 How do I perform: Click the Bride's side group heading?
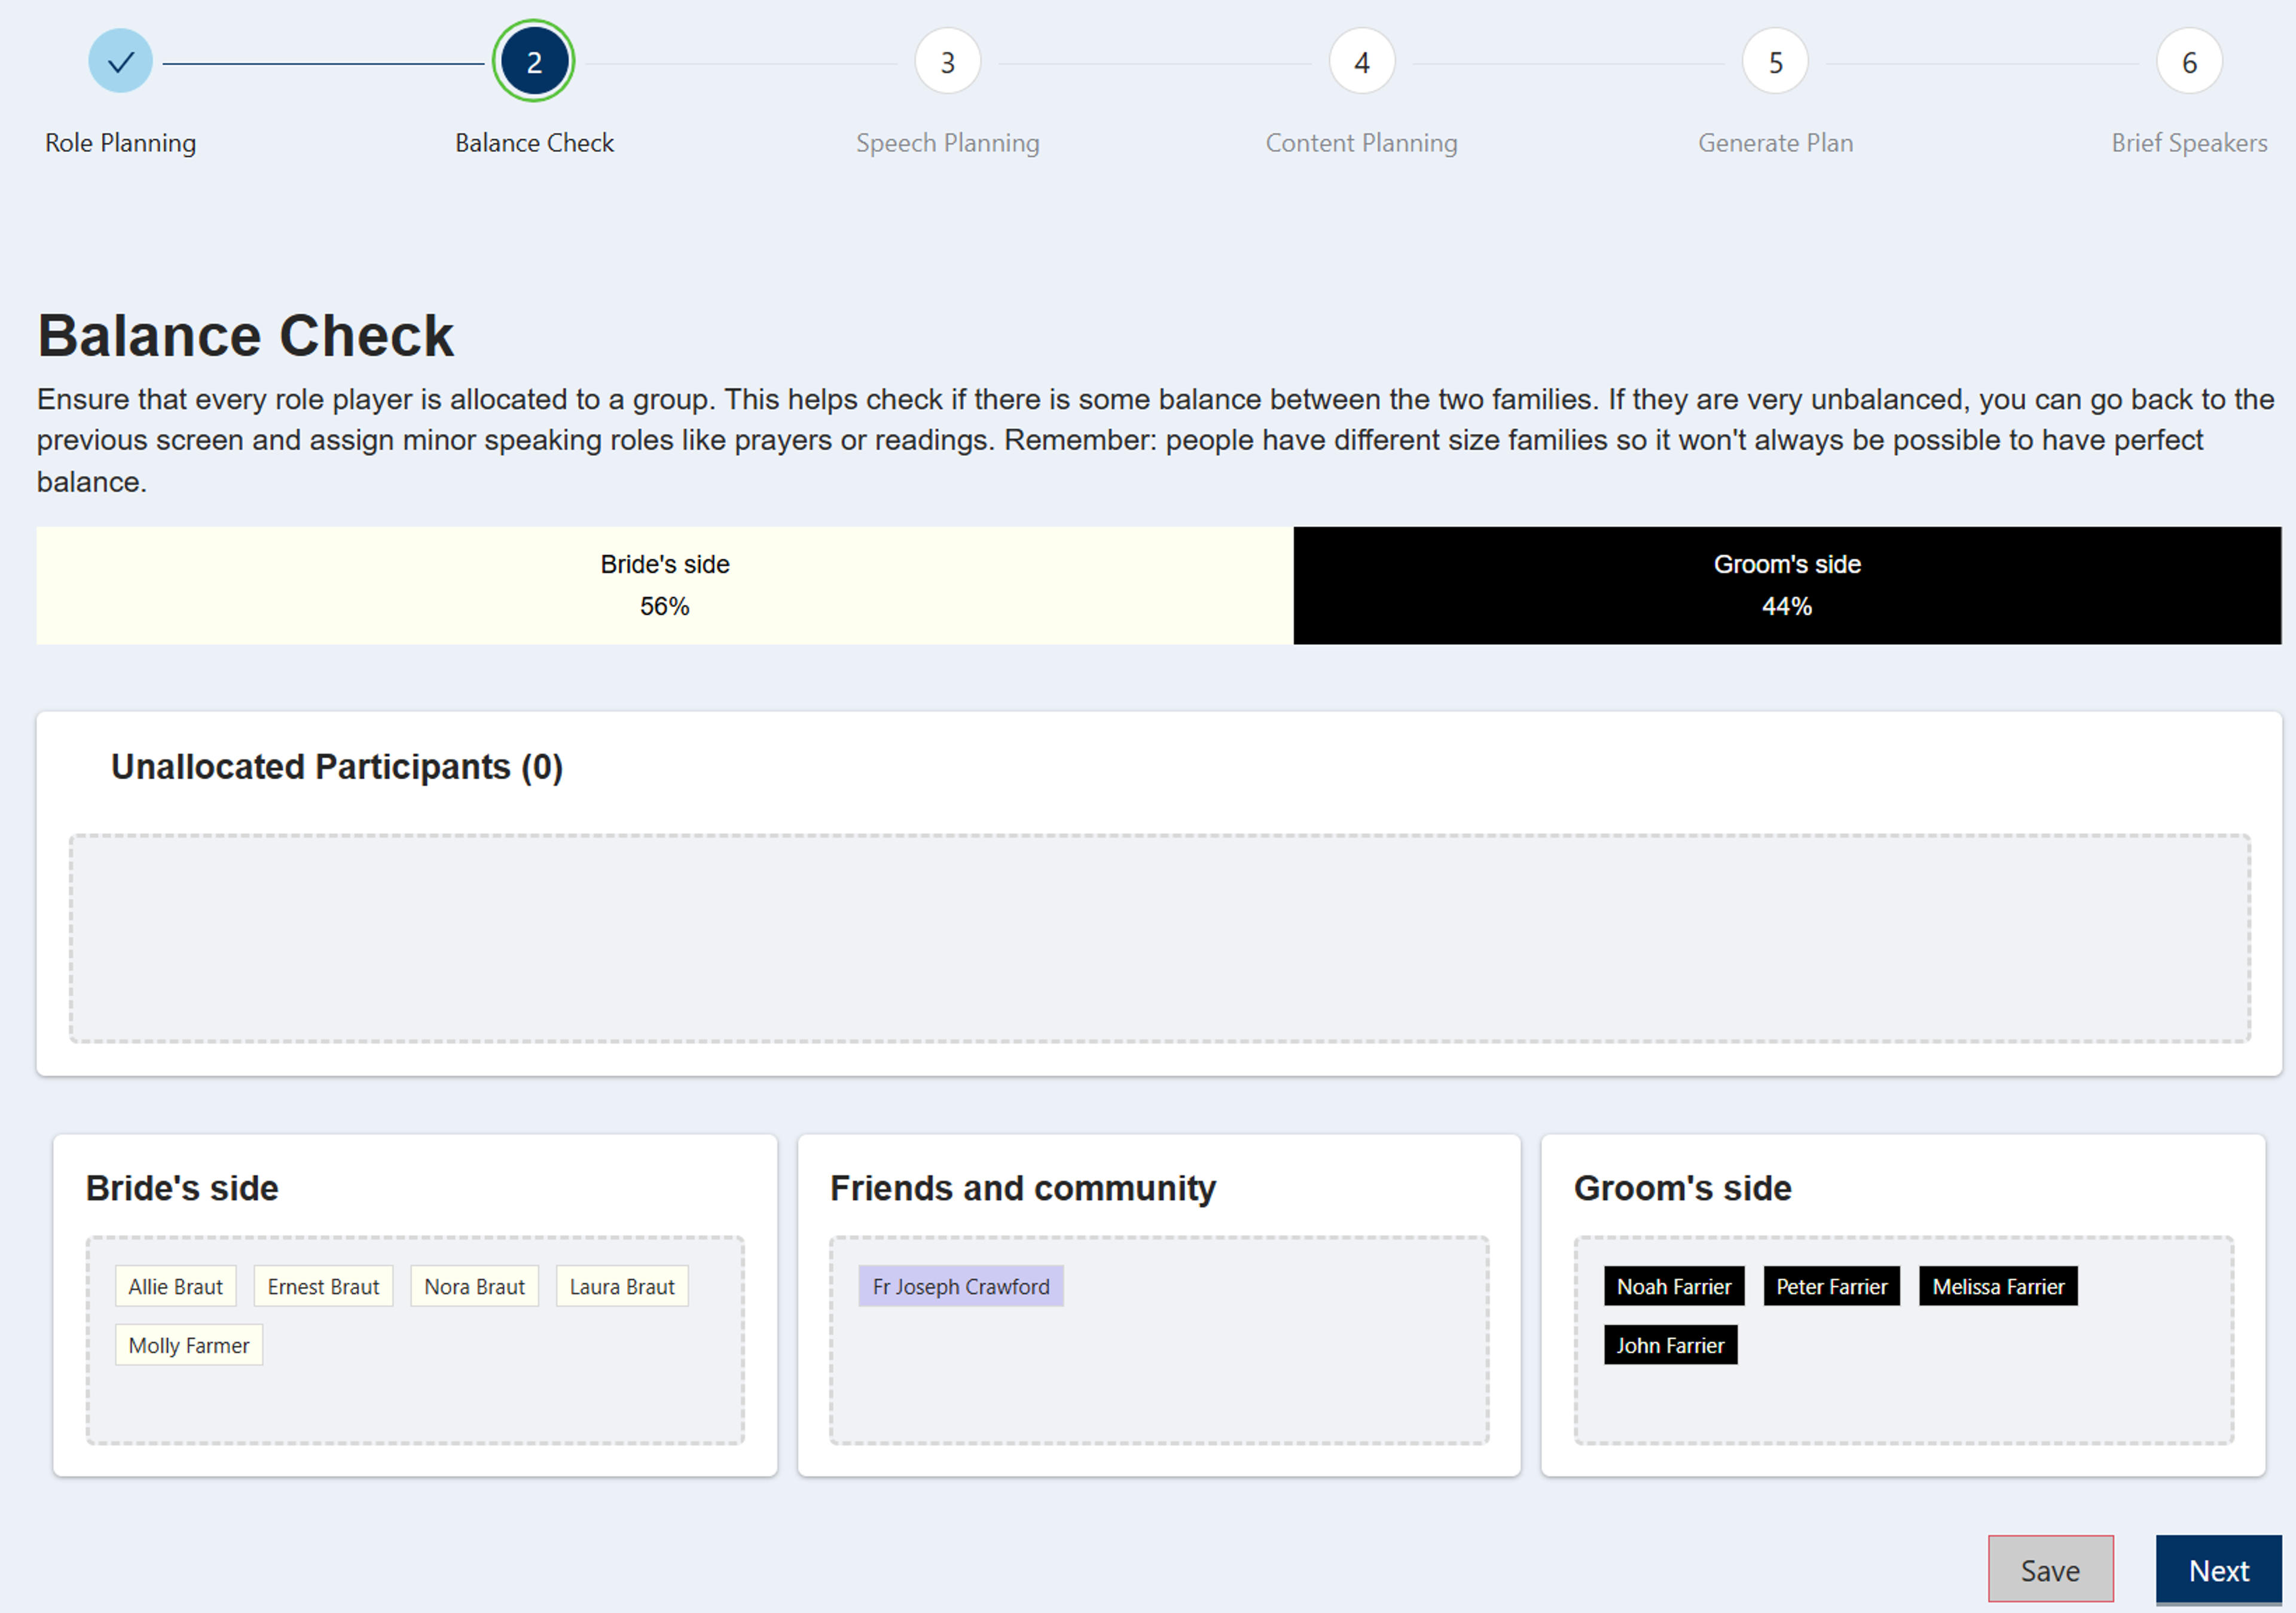pos(182,1189)
